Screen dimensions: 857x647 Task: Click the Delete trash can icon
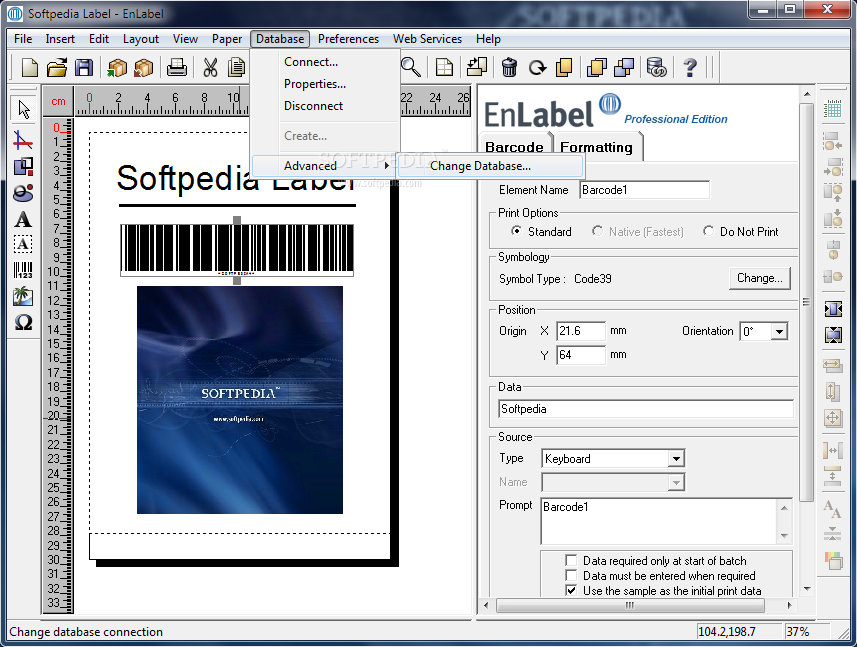coord(509,67)
